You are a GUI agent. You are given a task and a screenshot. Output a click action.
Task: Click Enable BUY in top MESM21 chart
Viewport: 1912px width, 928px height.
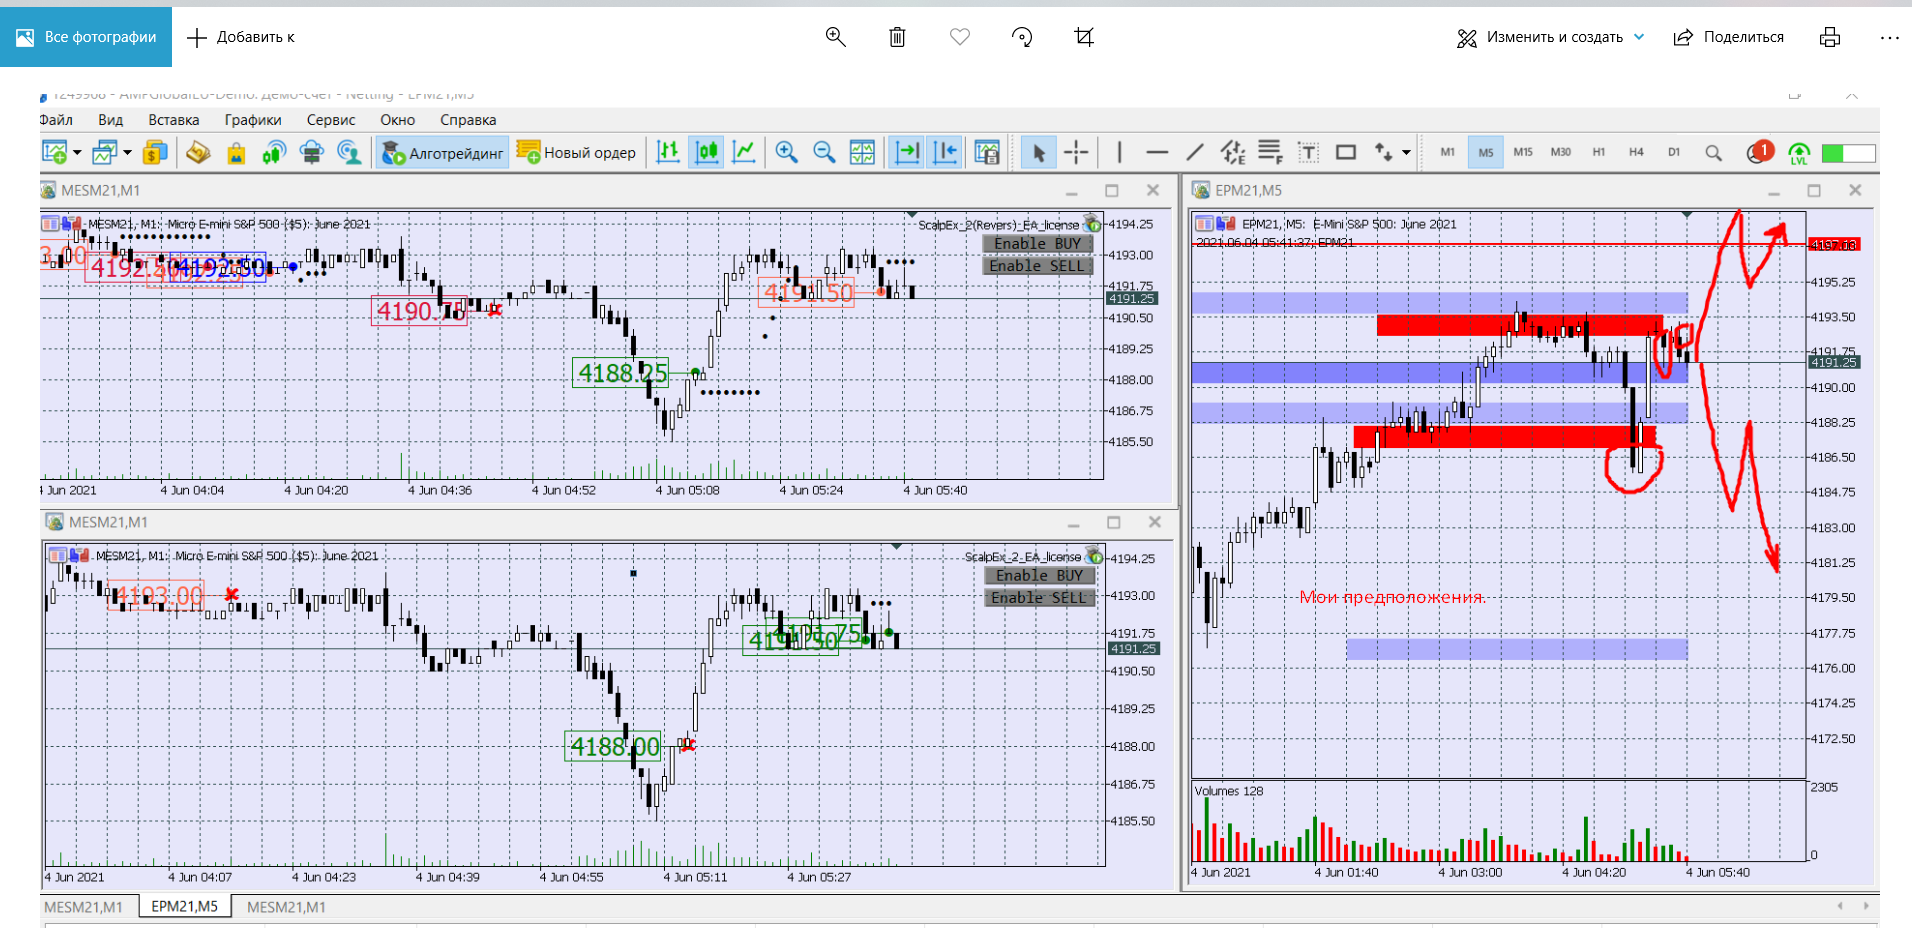1037,243
